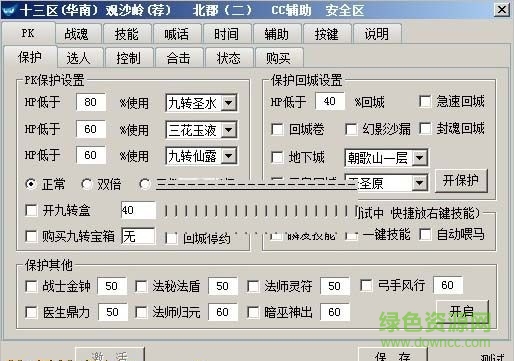The image size is (514, 361).
Task: Enable the 法师归元 checkbox
Action: [141, 312]
